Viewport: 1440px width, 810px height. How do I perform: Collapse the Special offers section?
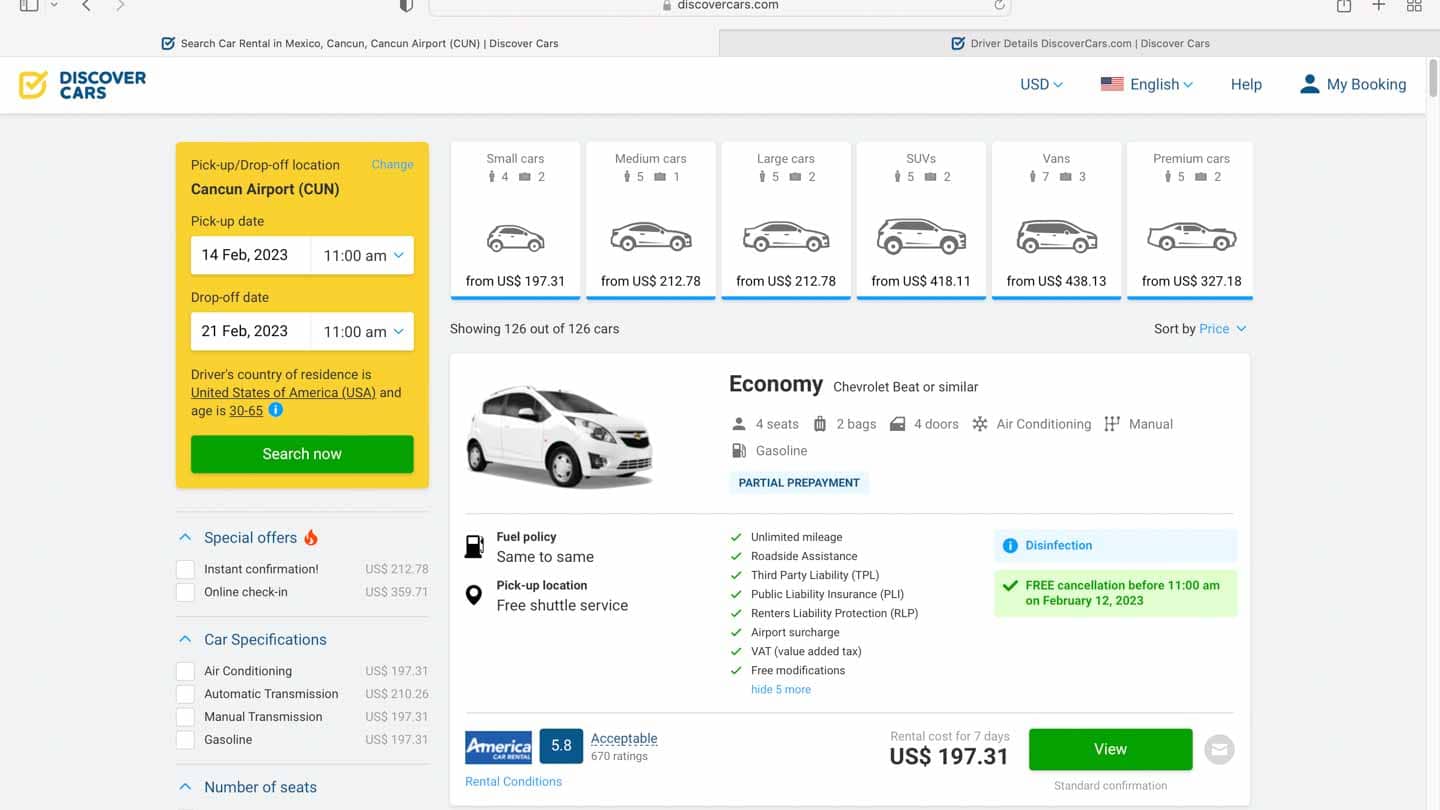[x=184, y=537]
